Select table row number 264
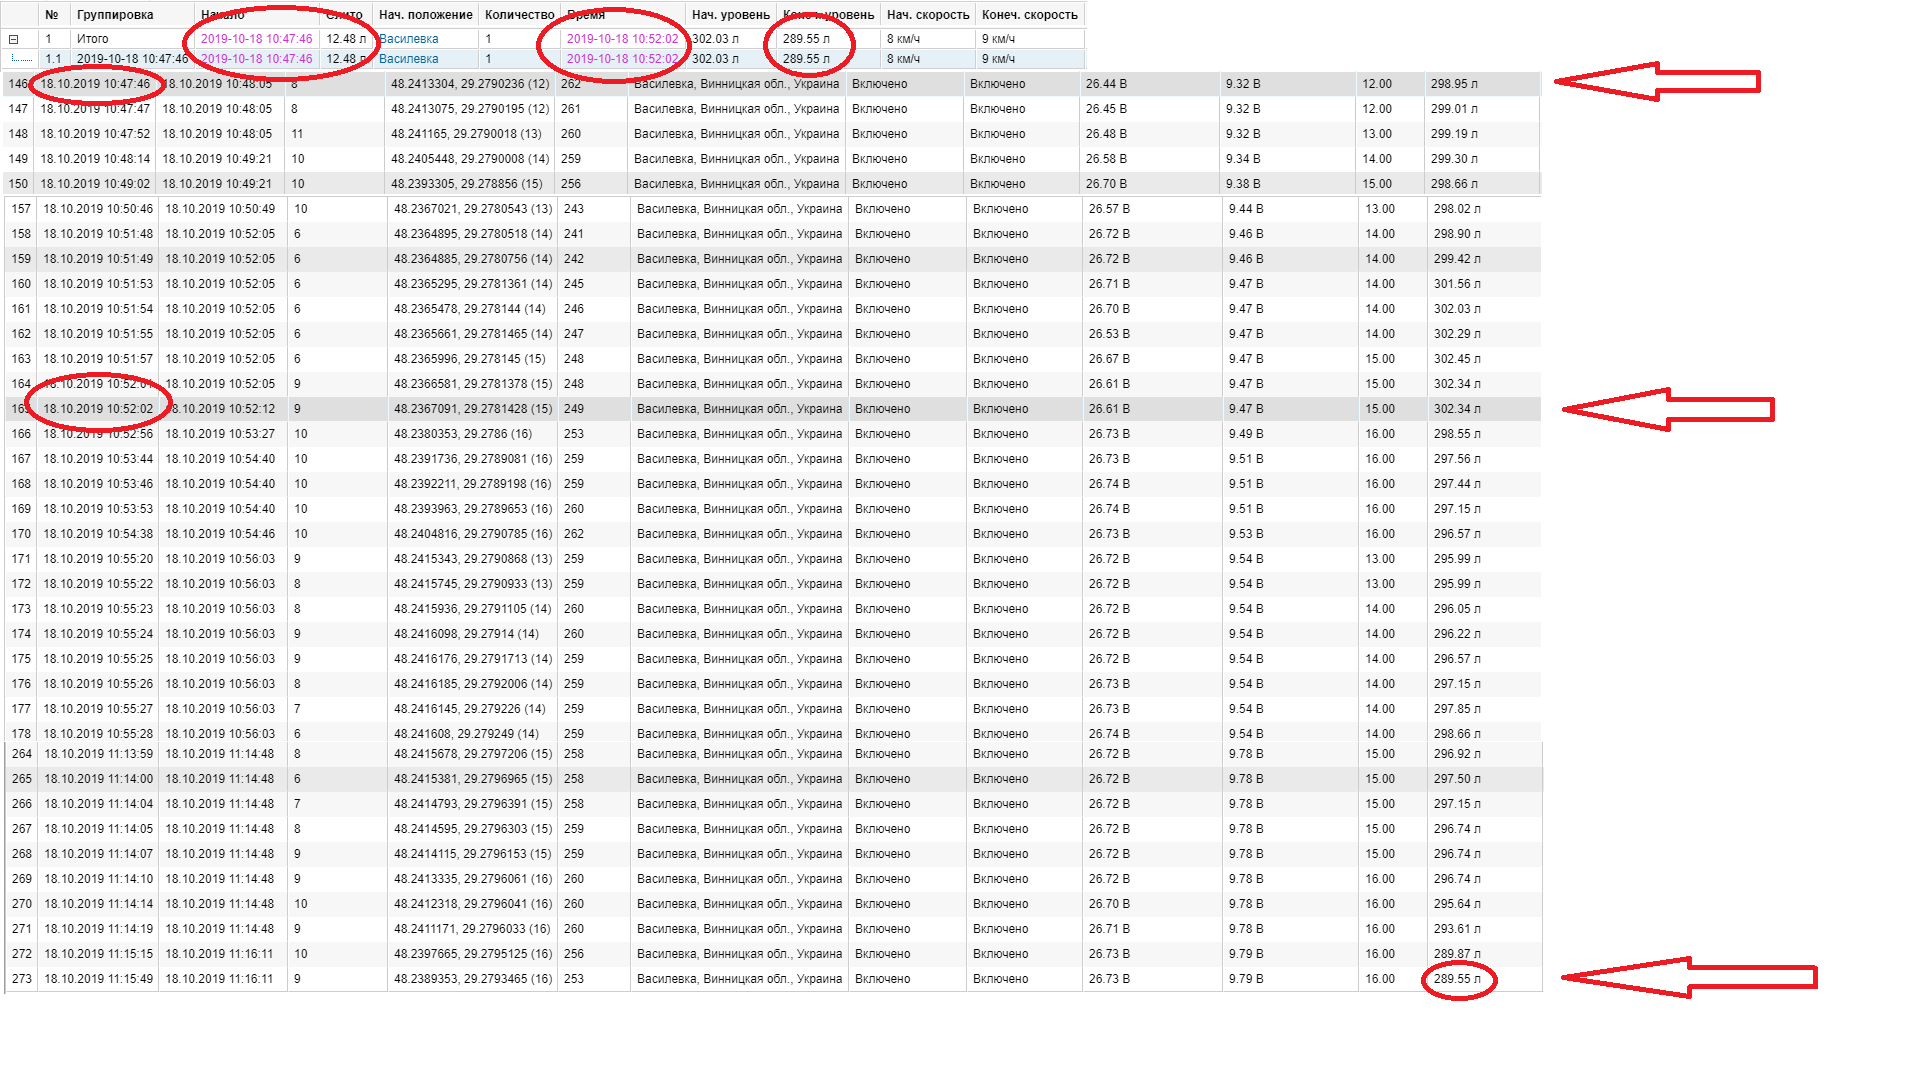1920x1080 pixels. [x=22, y=754]
